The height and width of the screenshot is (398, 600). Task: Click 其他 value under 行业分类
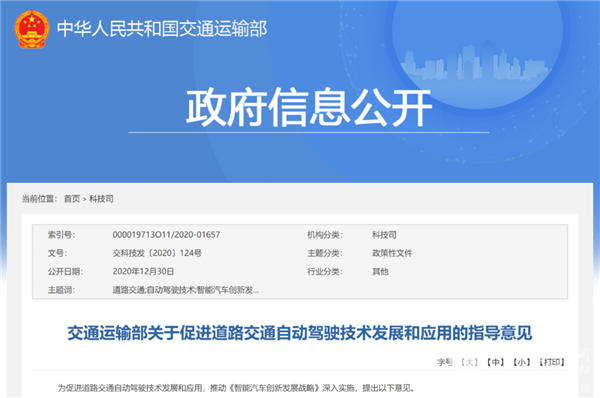point(380,271)
